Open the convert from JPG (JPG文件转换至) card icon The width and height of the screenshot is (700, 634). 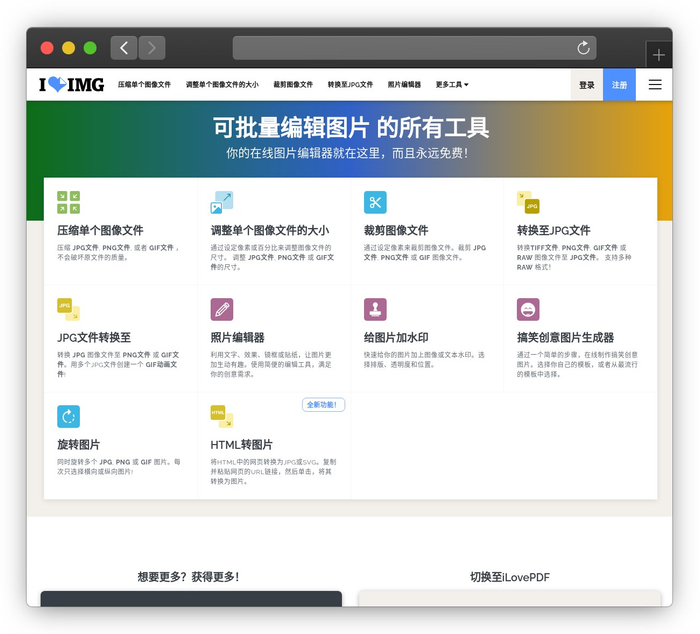[x=68, y=309]
